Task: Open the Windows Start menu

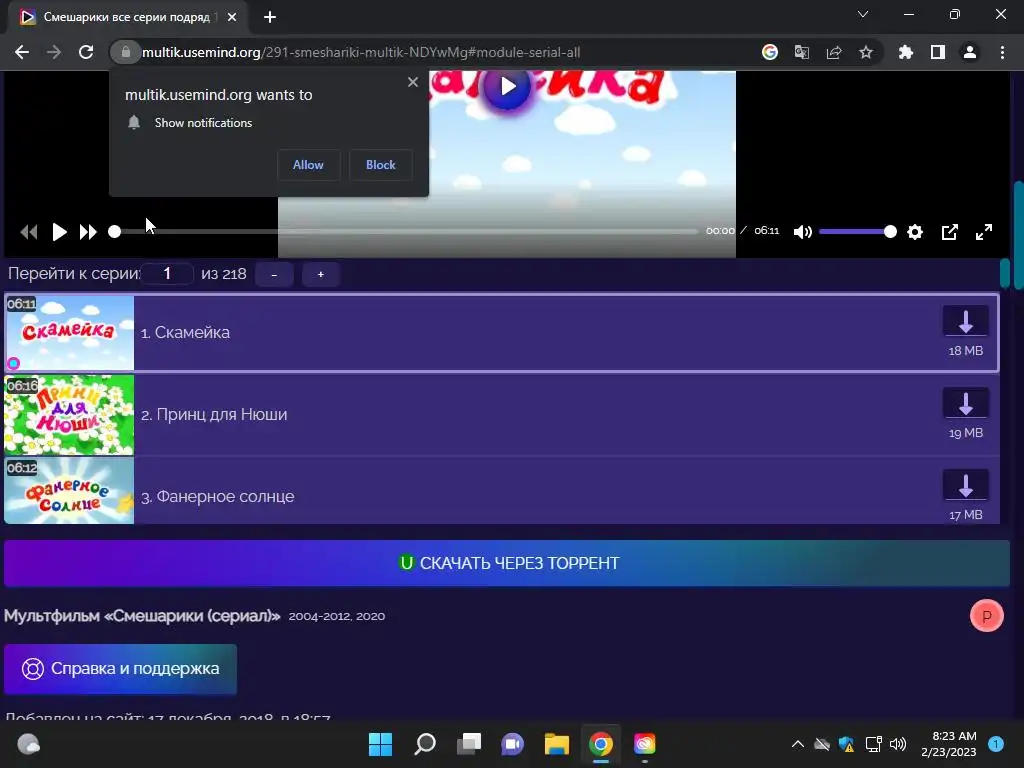Action: (380, 744)
